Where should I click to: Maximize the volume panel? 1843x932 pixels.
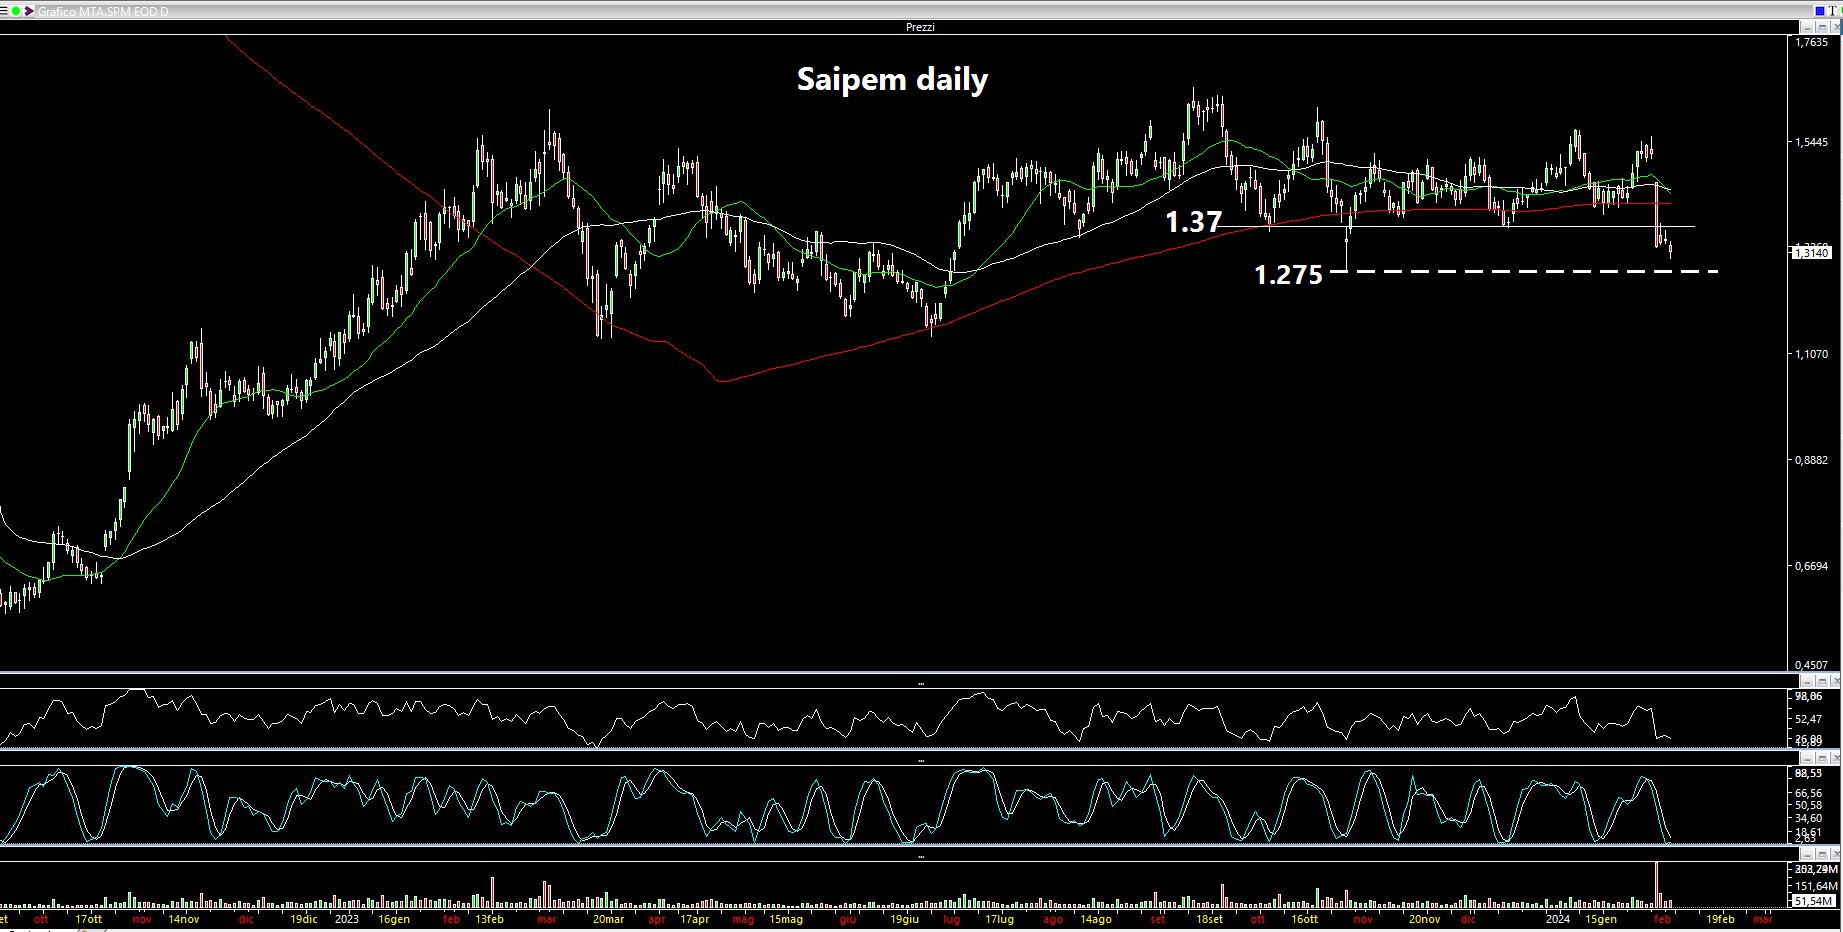(1822, 854)
